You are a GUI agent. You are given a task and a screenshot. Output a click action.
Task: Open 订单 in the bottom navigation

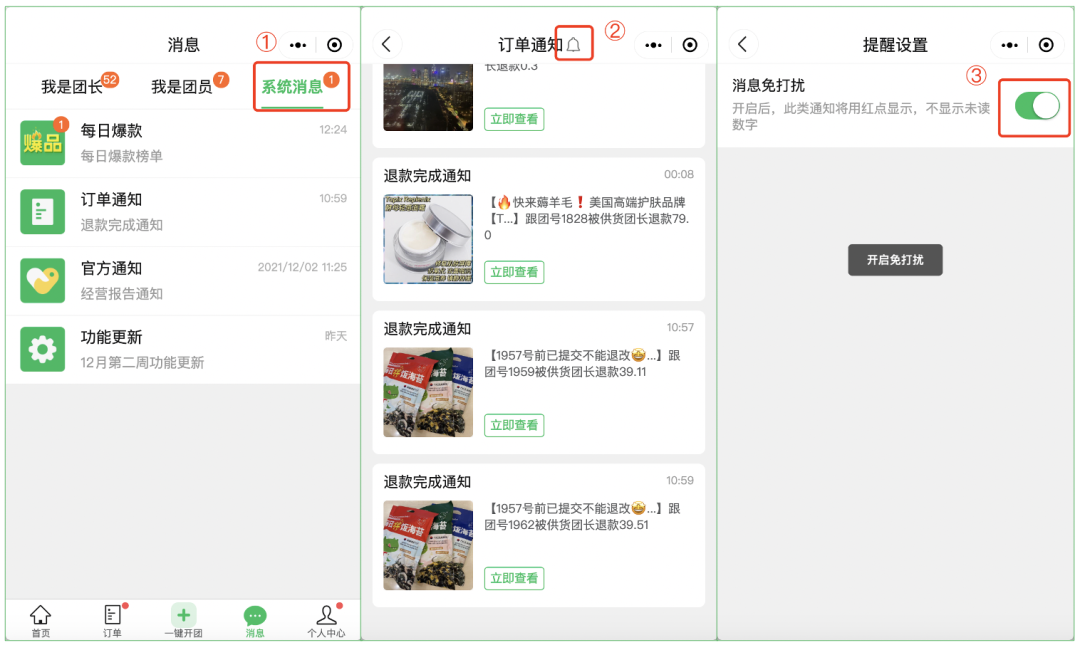[112, 620]
